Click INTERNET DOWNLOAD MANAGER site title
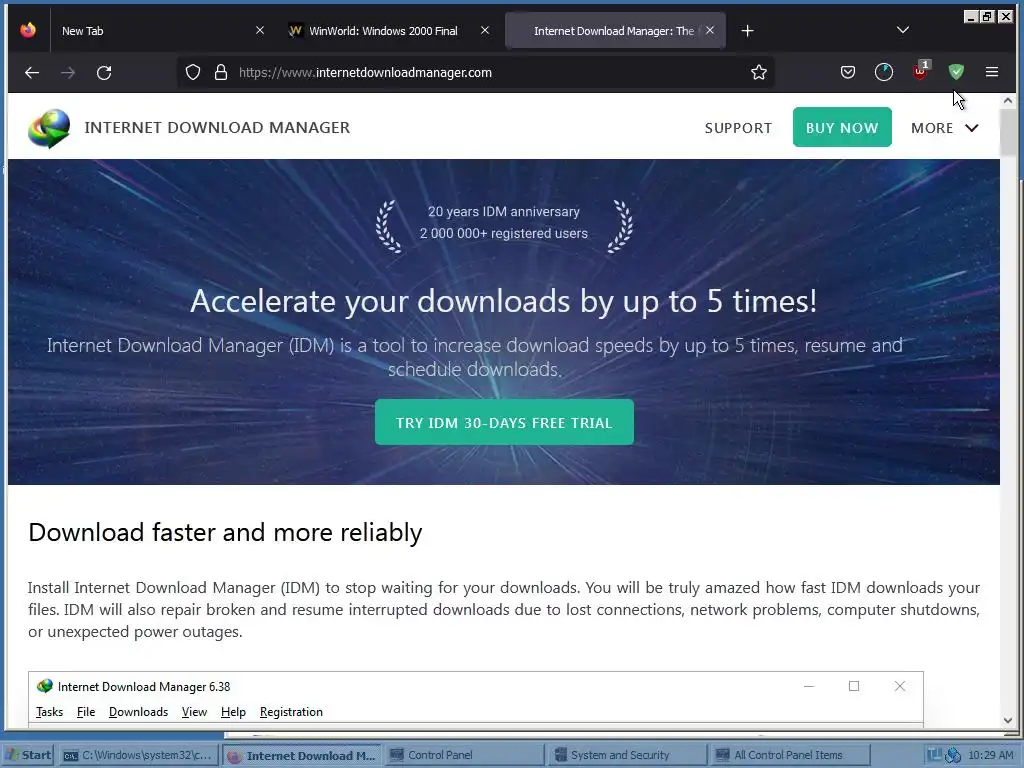Viewport: 1024px width, 768px height. point(217,127)
